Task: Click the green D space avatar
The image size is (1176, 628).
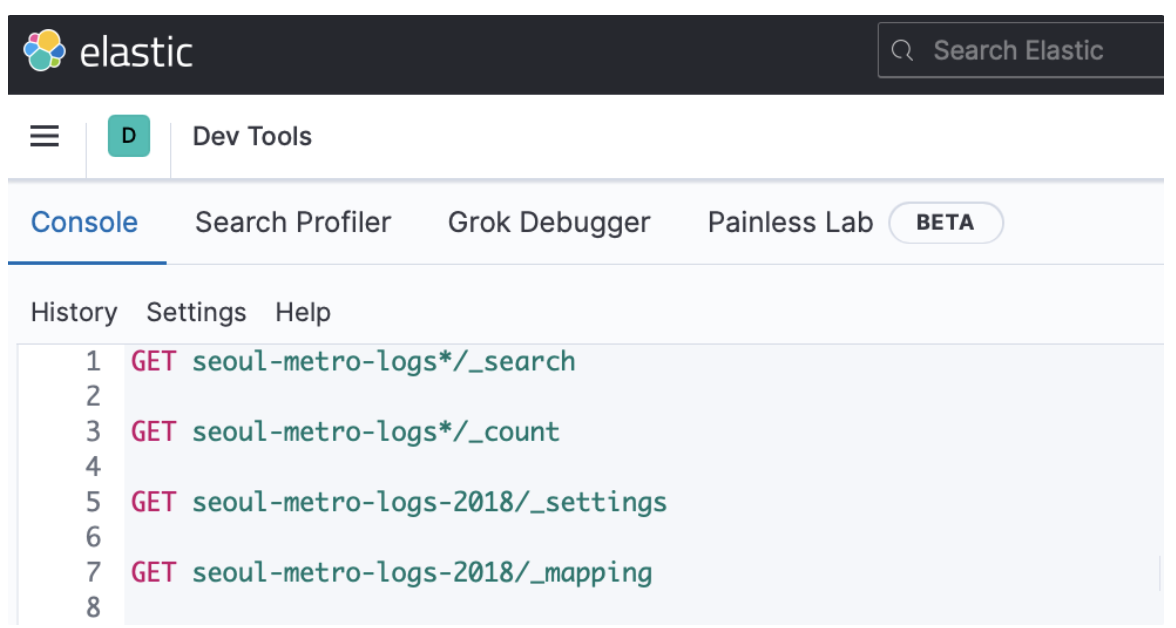Action: (x=129, y=136)
